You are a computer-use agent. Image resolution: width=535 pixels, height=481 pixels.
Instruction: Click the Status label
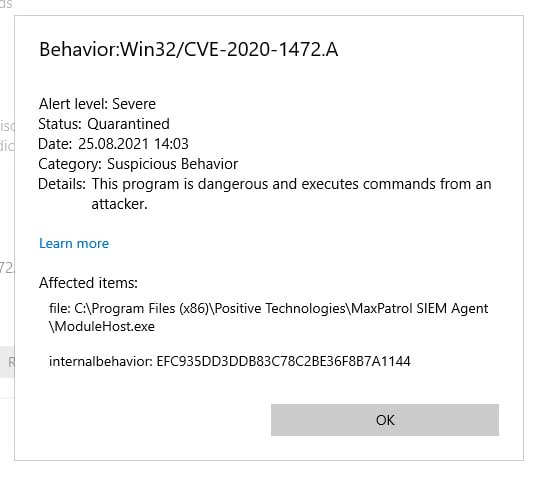point(60,124)
